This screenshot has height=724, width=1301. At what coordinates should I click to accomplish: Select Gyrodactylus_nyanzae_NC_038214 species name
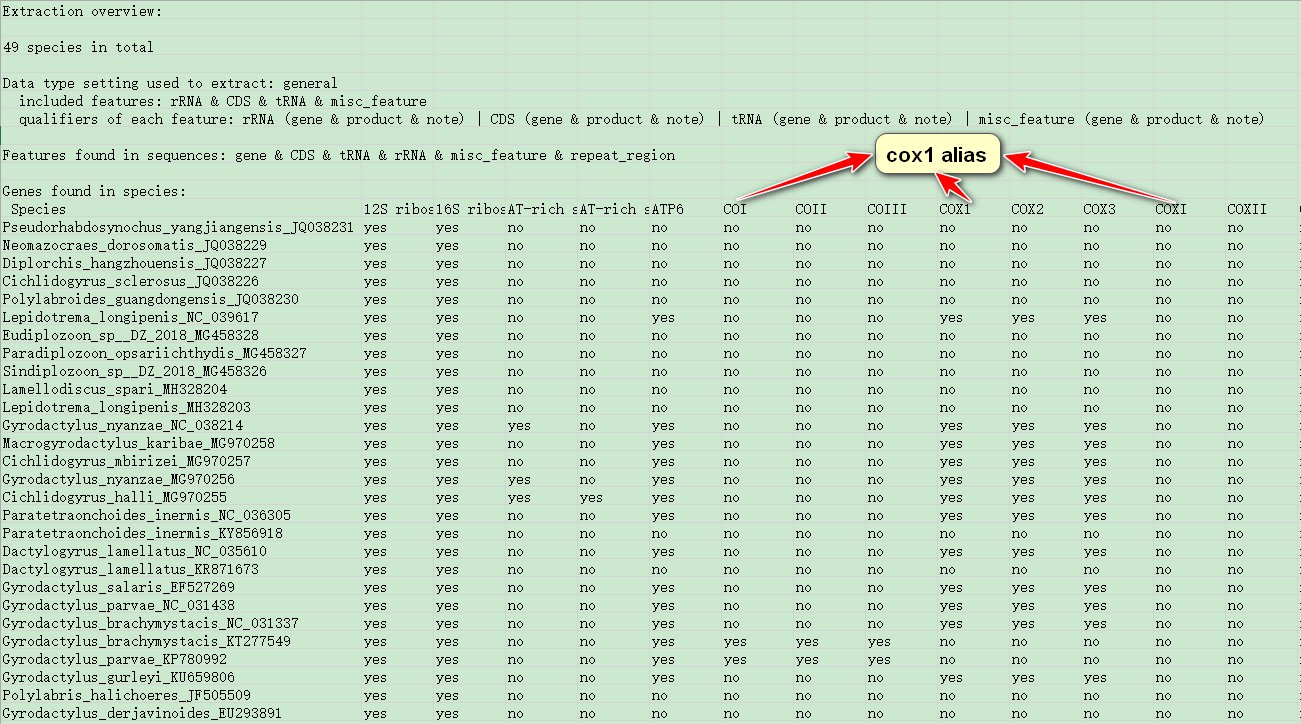(122, 426)
